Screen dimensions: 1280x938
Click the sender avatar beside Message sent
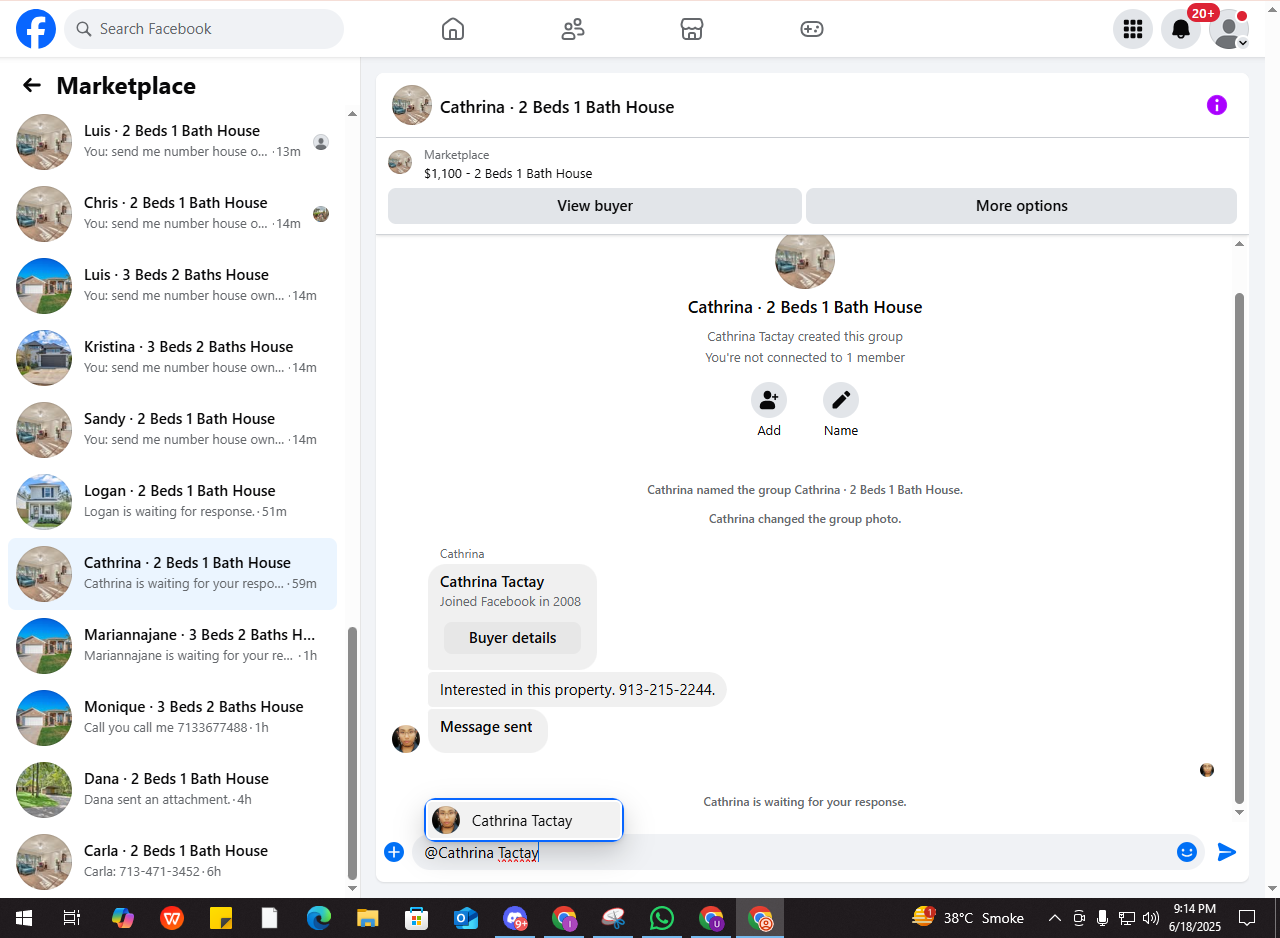coord(406,739)
